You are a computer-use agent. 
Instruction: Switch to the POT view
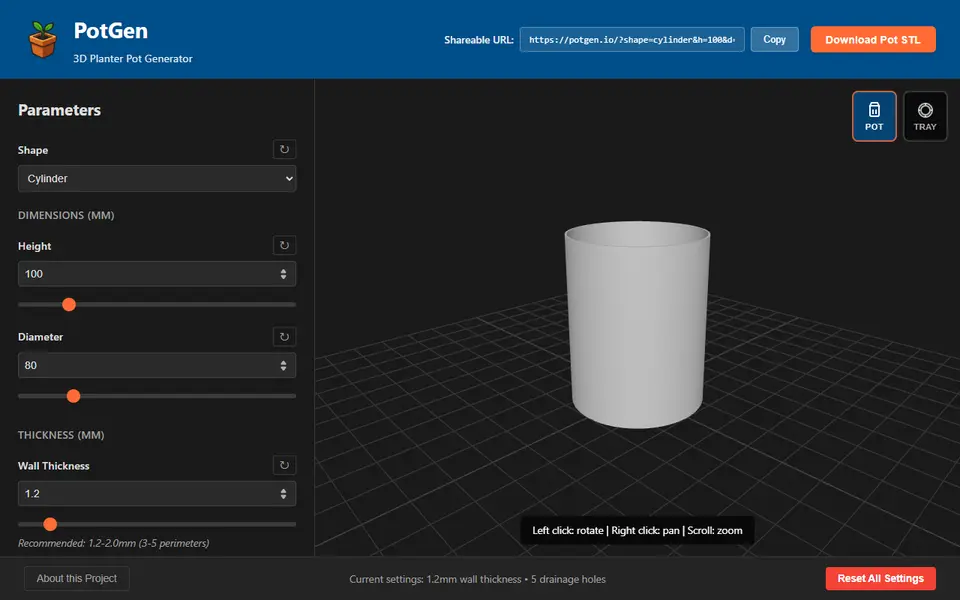click(874, 116)
